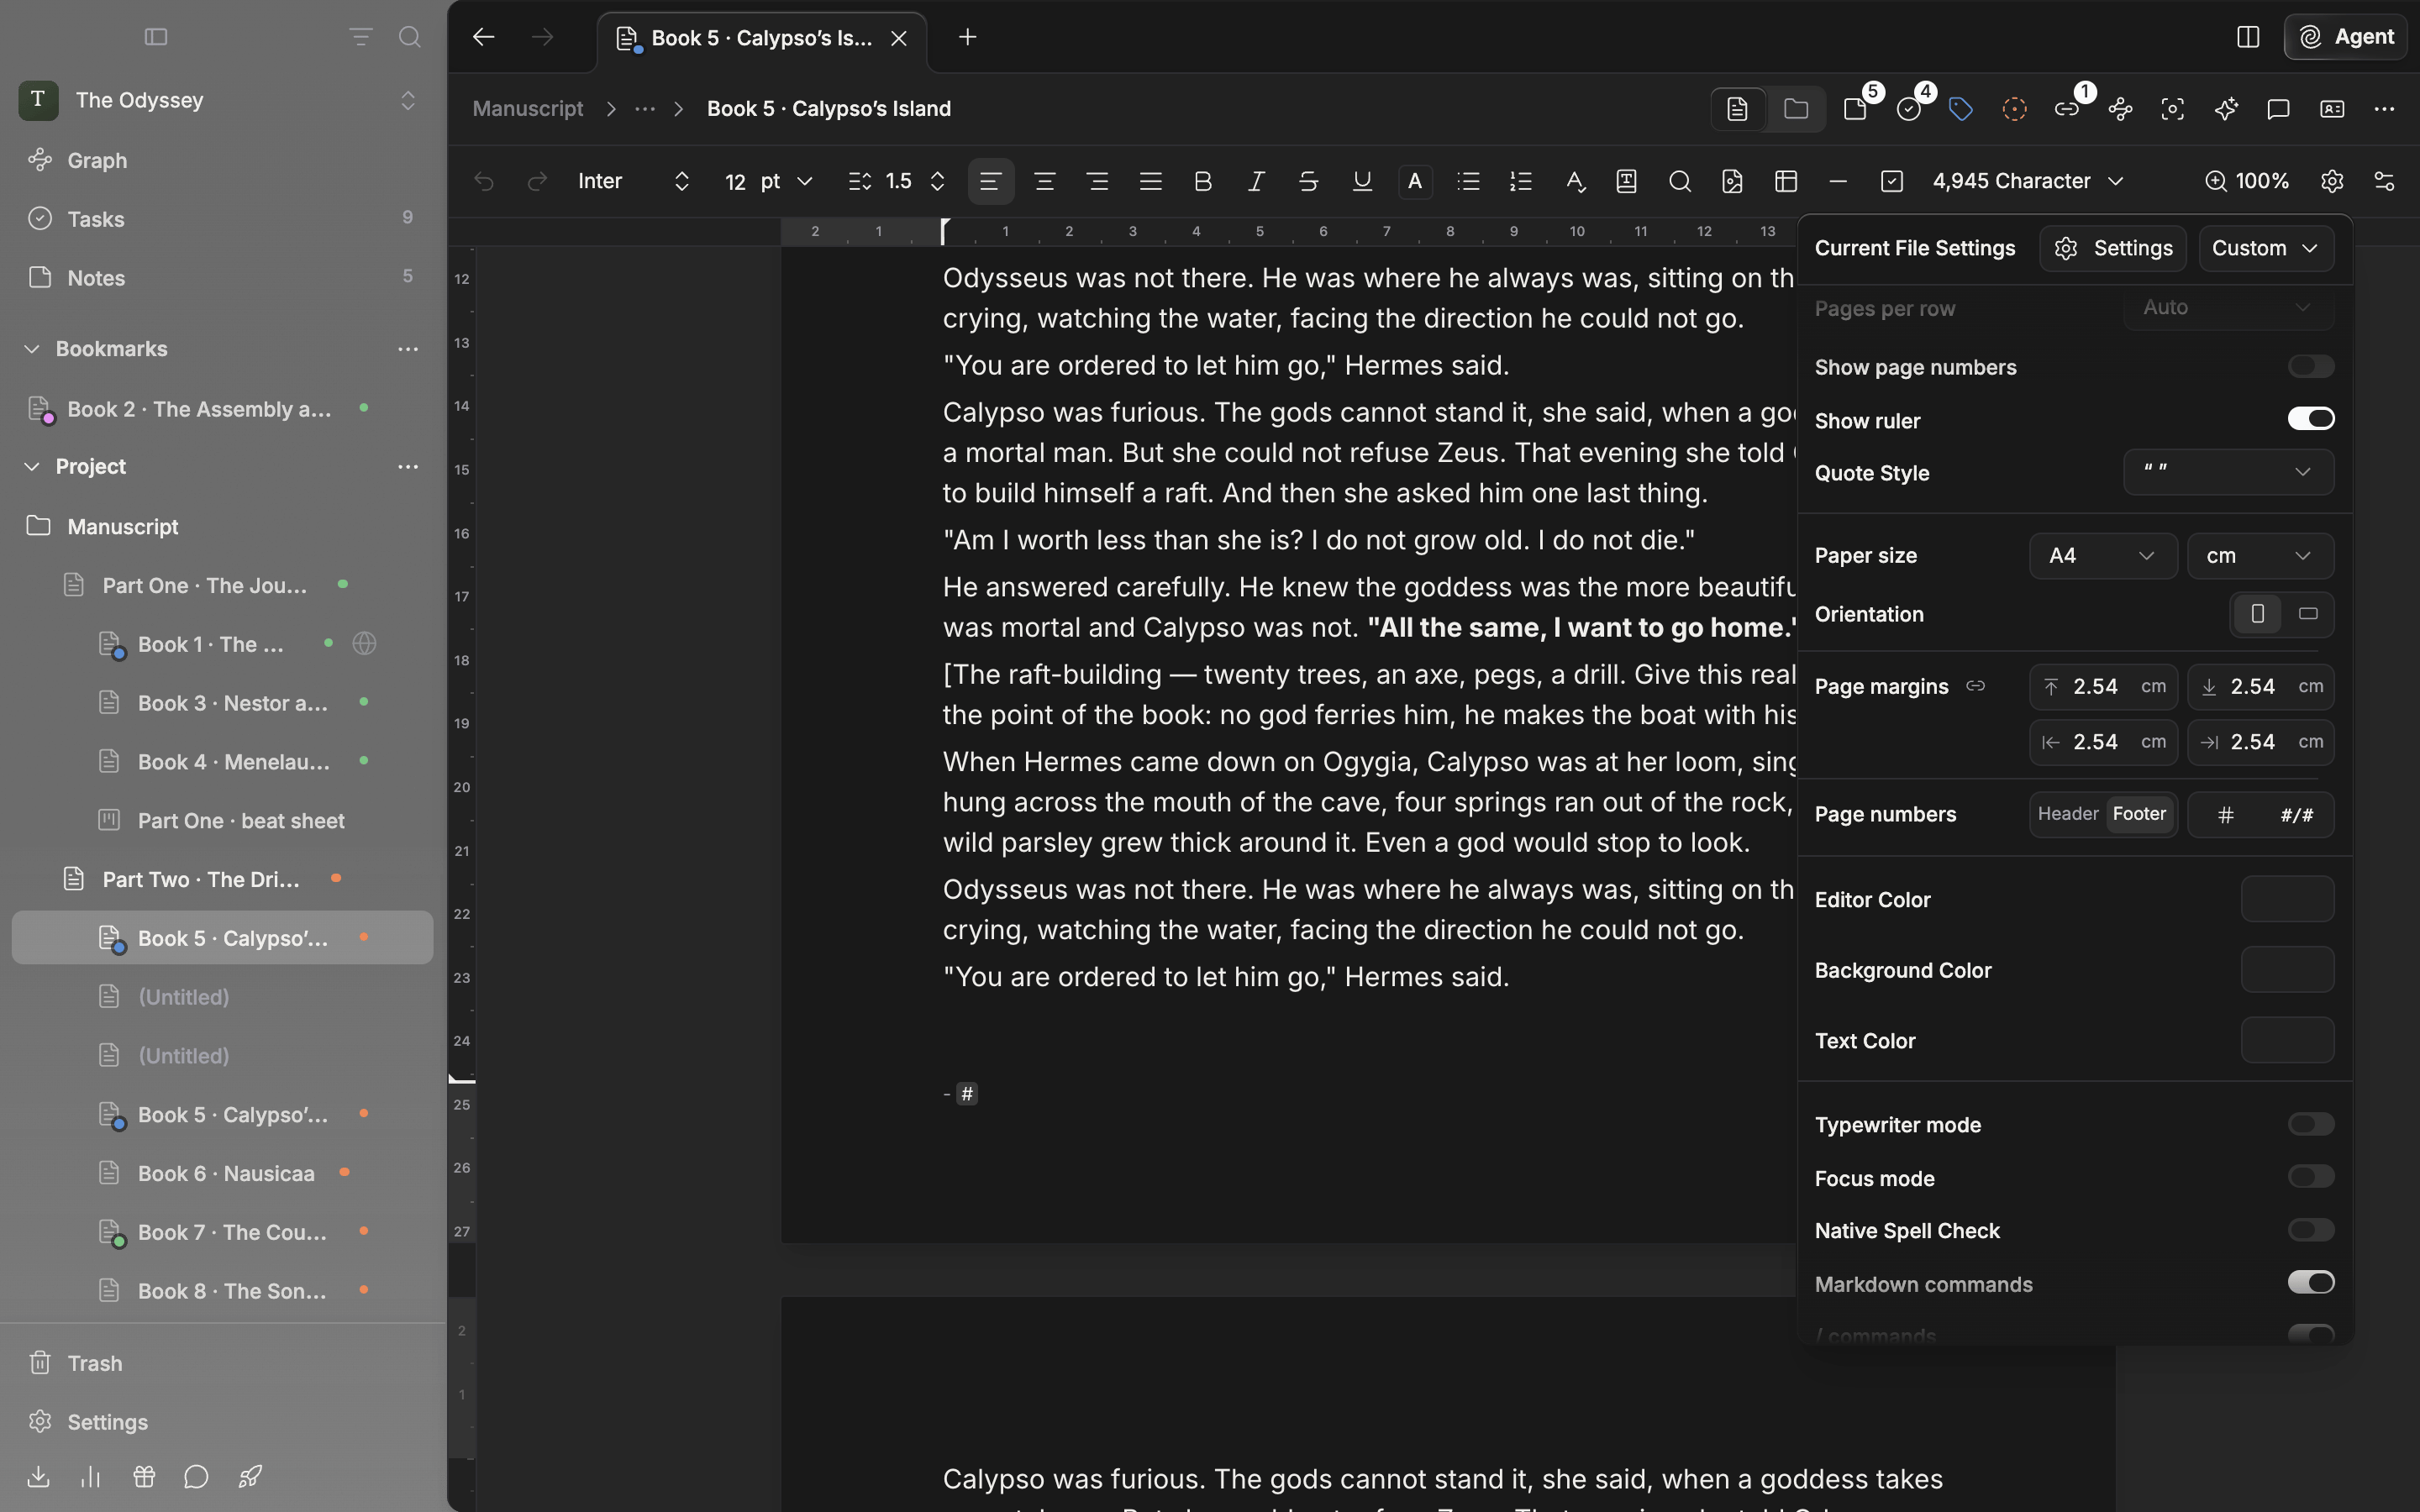This screenshot has height=1512, width=2420.
Task: Select Footer for page numbers
Action: tap(2139, 814)
